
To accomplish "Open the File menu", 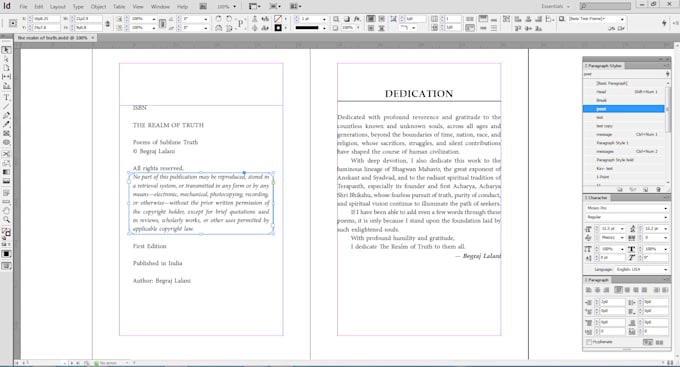I will click(x=23, y=7).
